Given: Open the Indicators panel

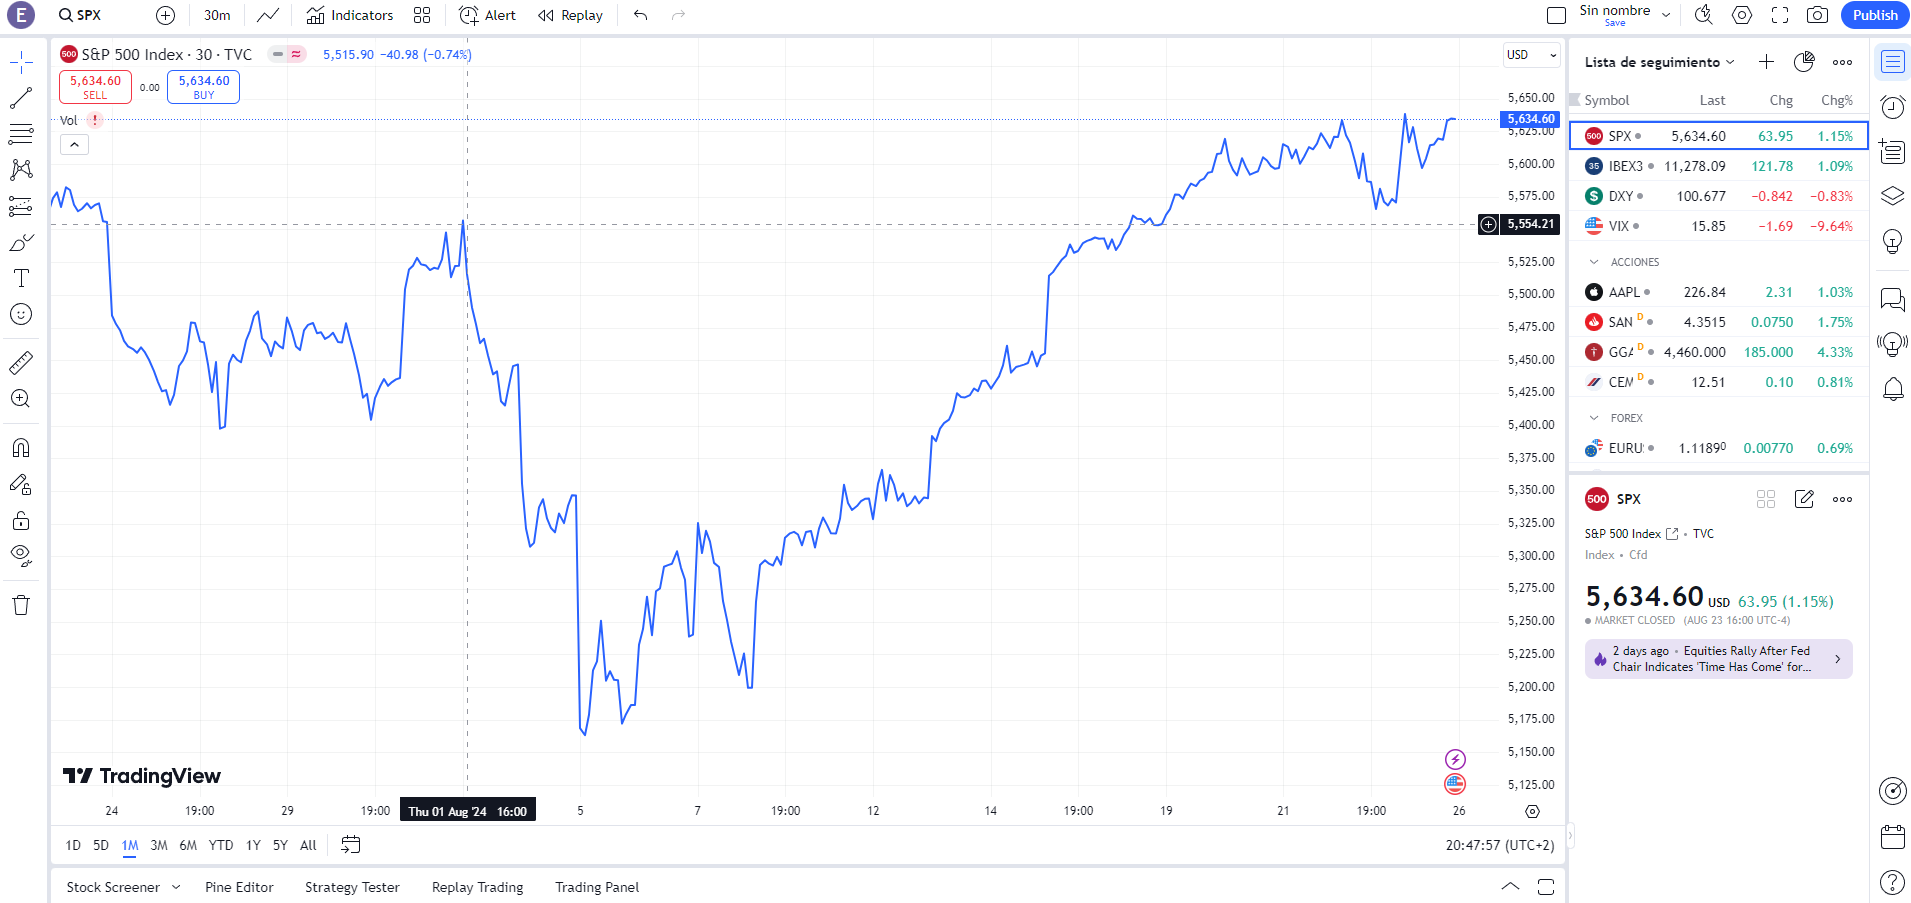Looking at the screenshot, I should tap(350, 15).
